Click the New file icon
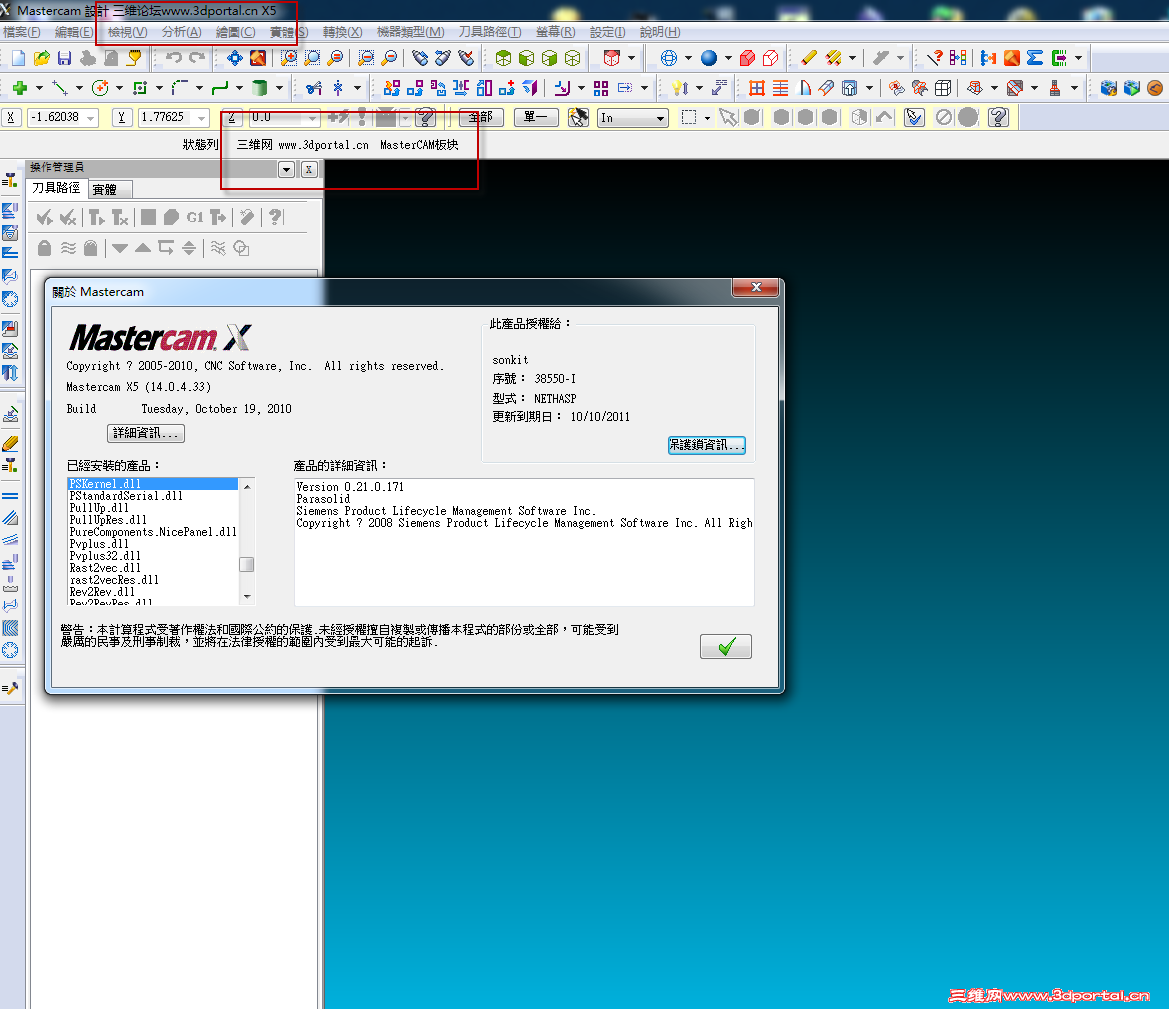 (19, 58)
